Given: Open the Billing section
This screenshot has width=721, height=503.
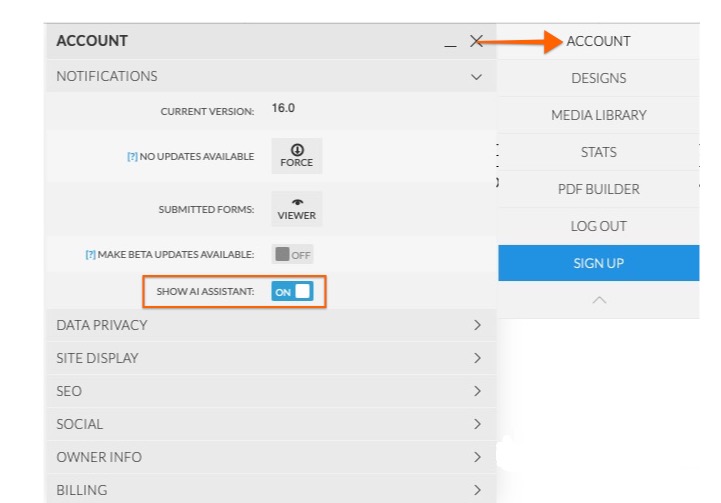Looking at the screenshot, I should point(270,489).
